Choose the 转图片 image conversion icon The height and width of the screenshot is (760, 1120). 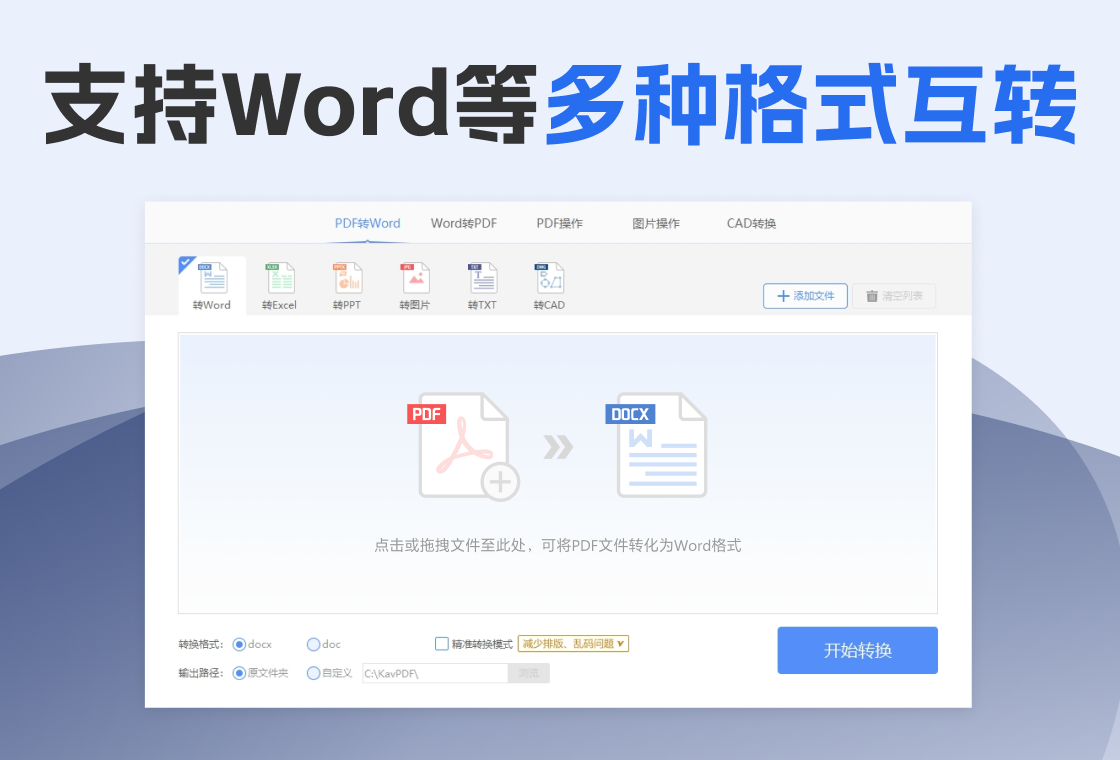(x=415, y=286)
